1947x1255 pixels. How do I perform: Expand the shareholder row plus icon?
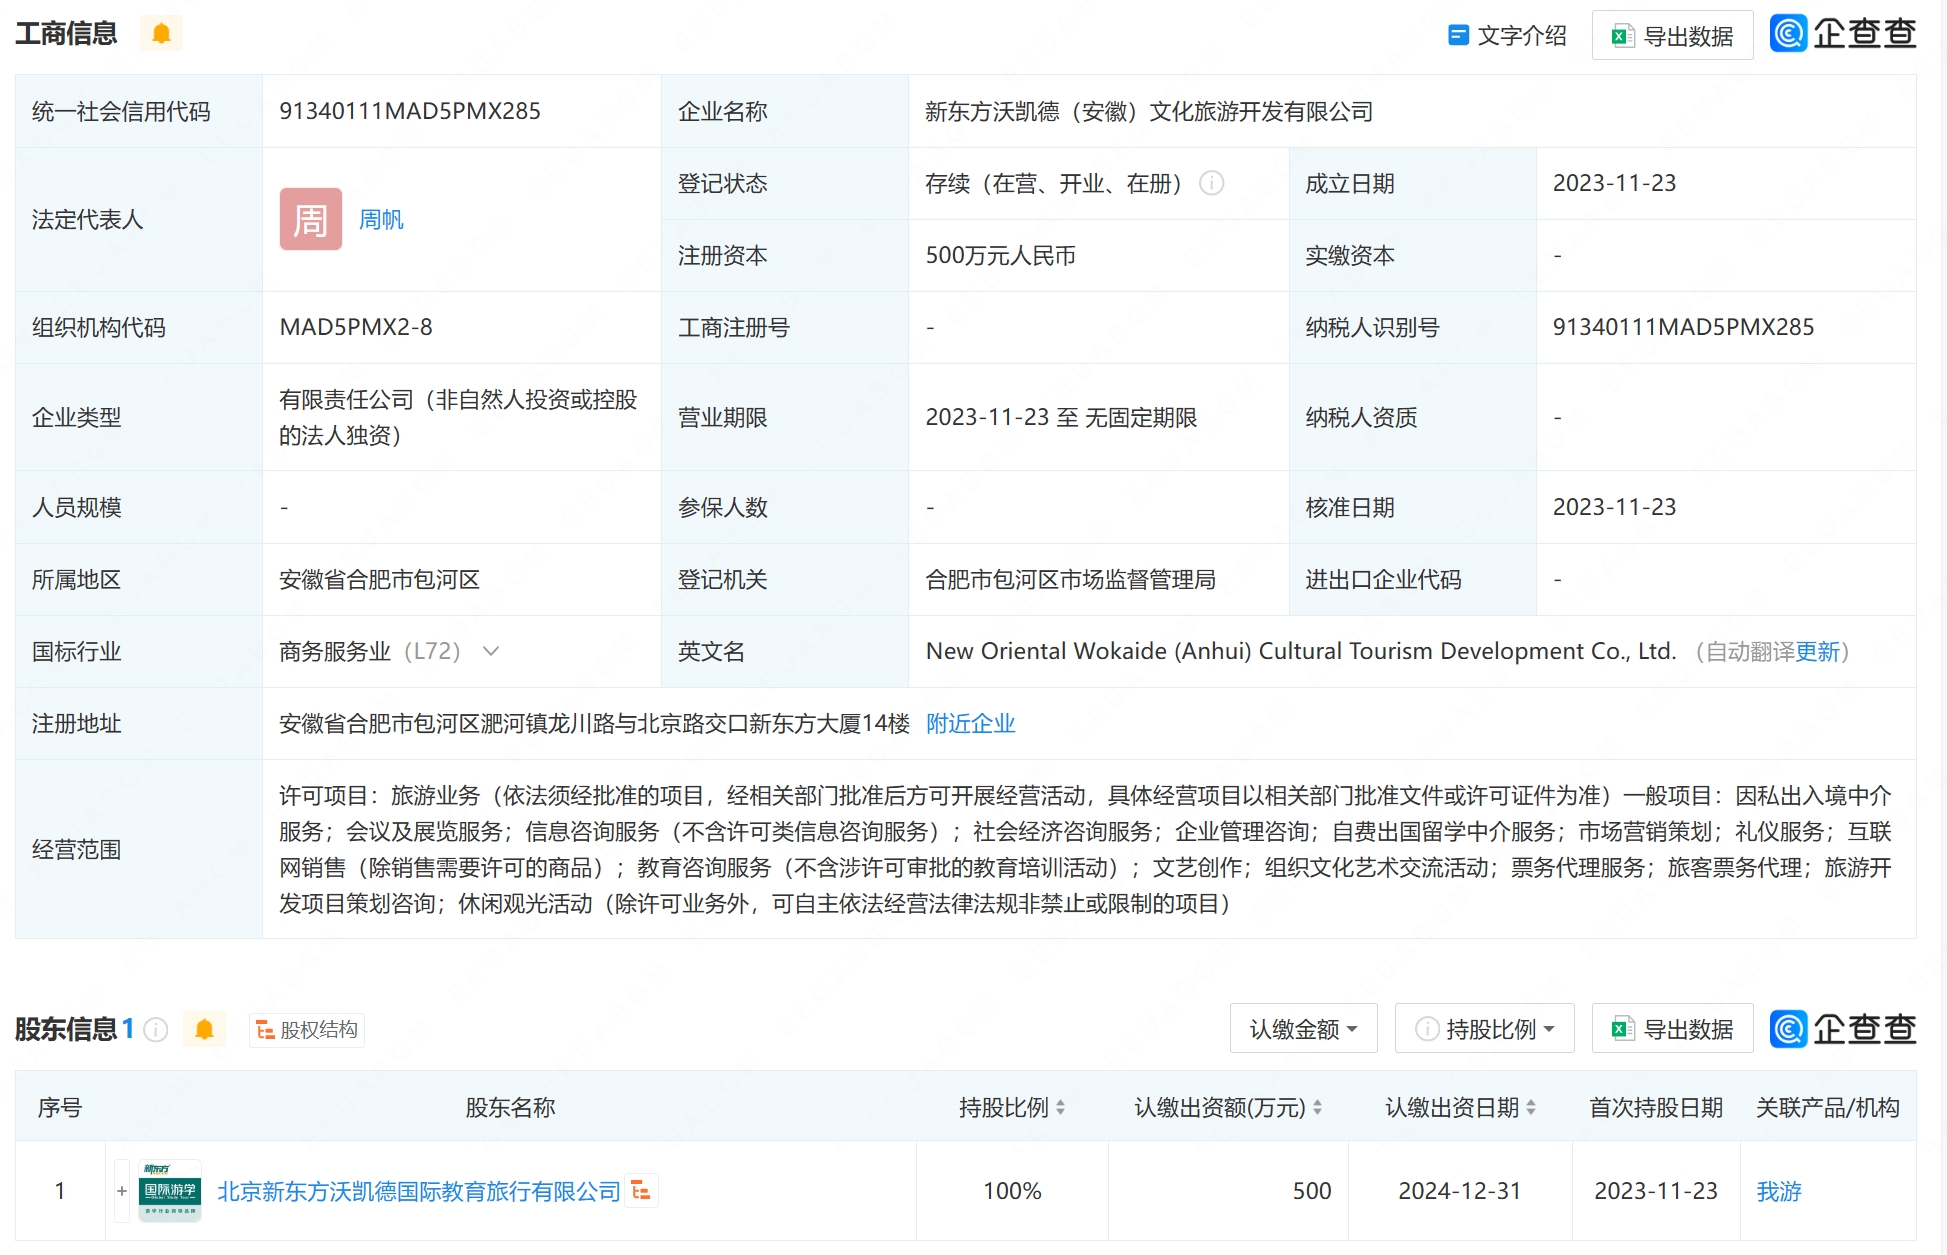(122, 1191)
